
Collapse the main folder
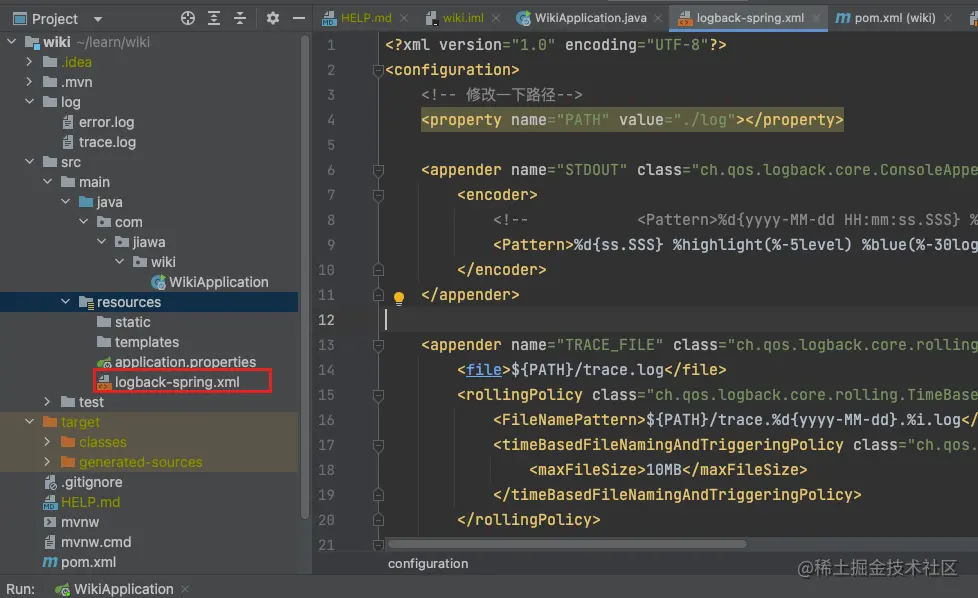point(47,181)
